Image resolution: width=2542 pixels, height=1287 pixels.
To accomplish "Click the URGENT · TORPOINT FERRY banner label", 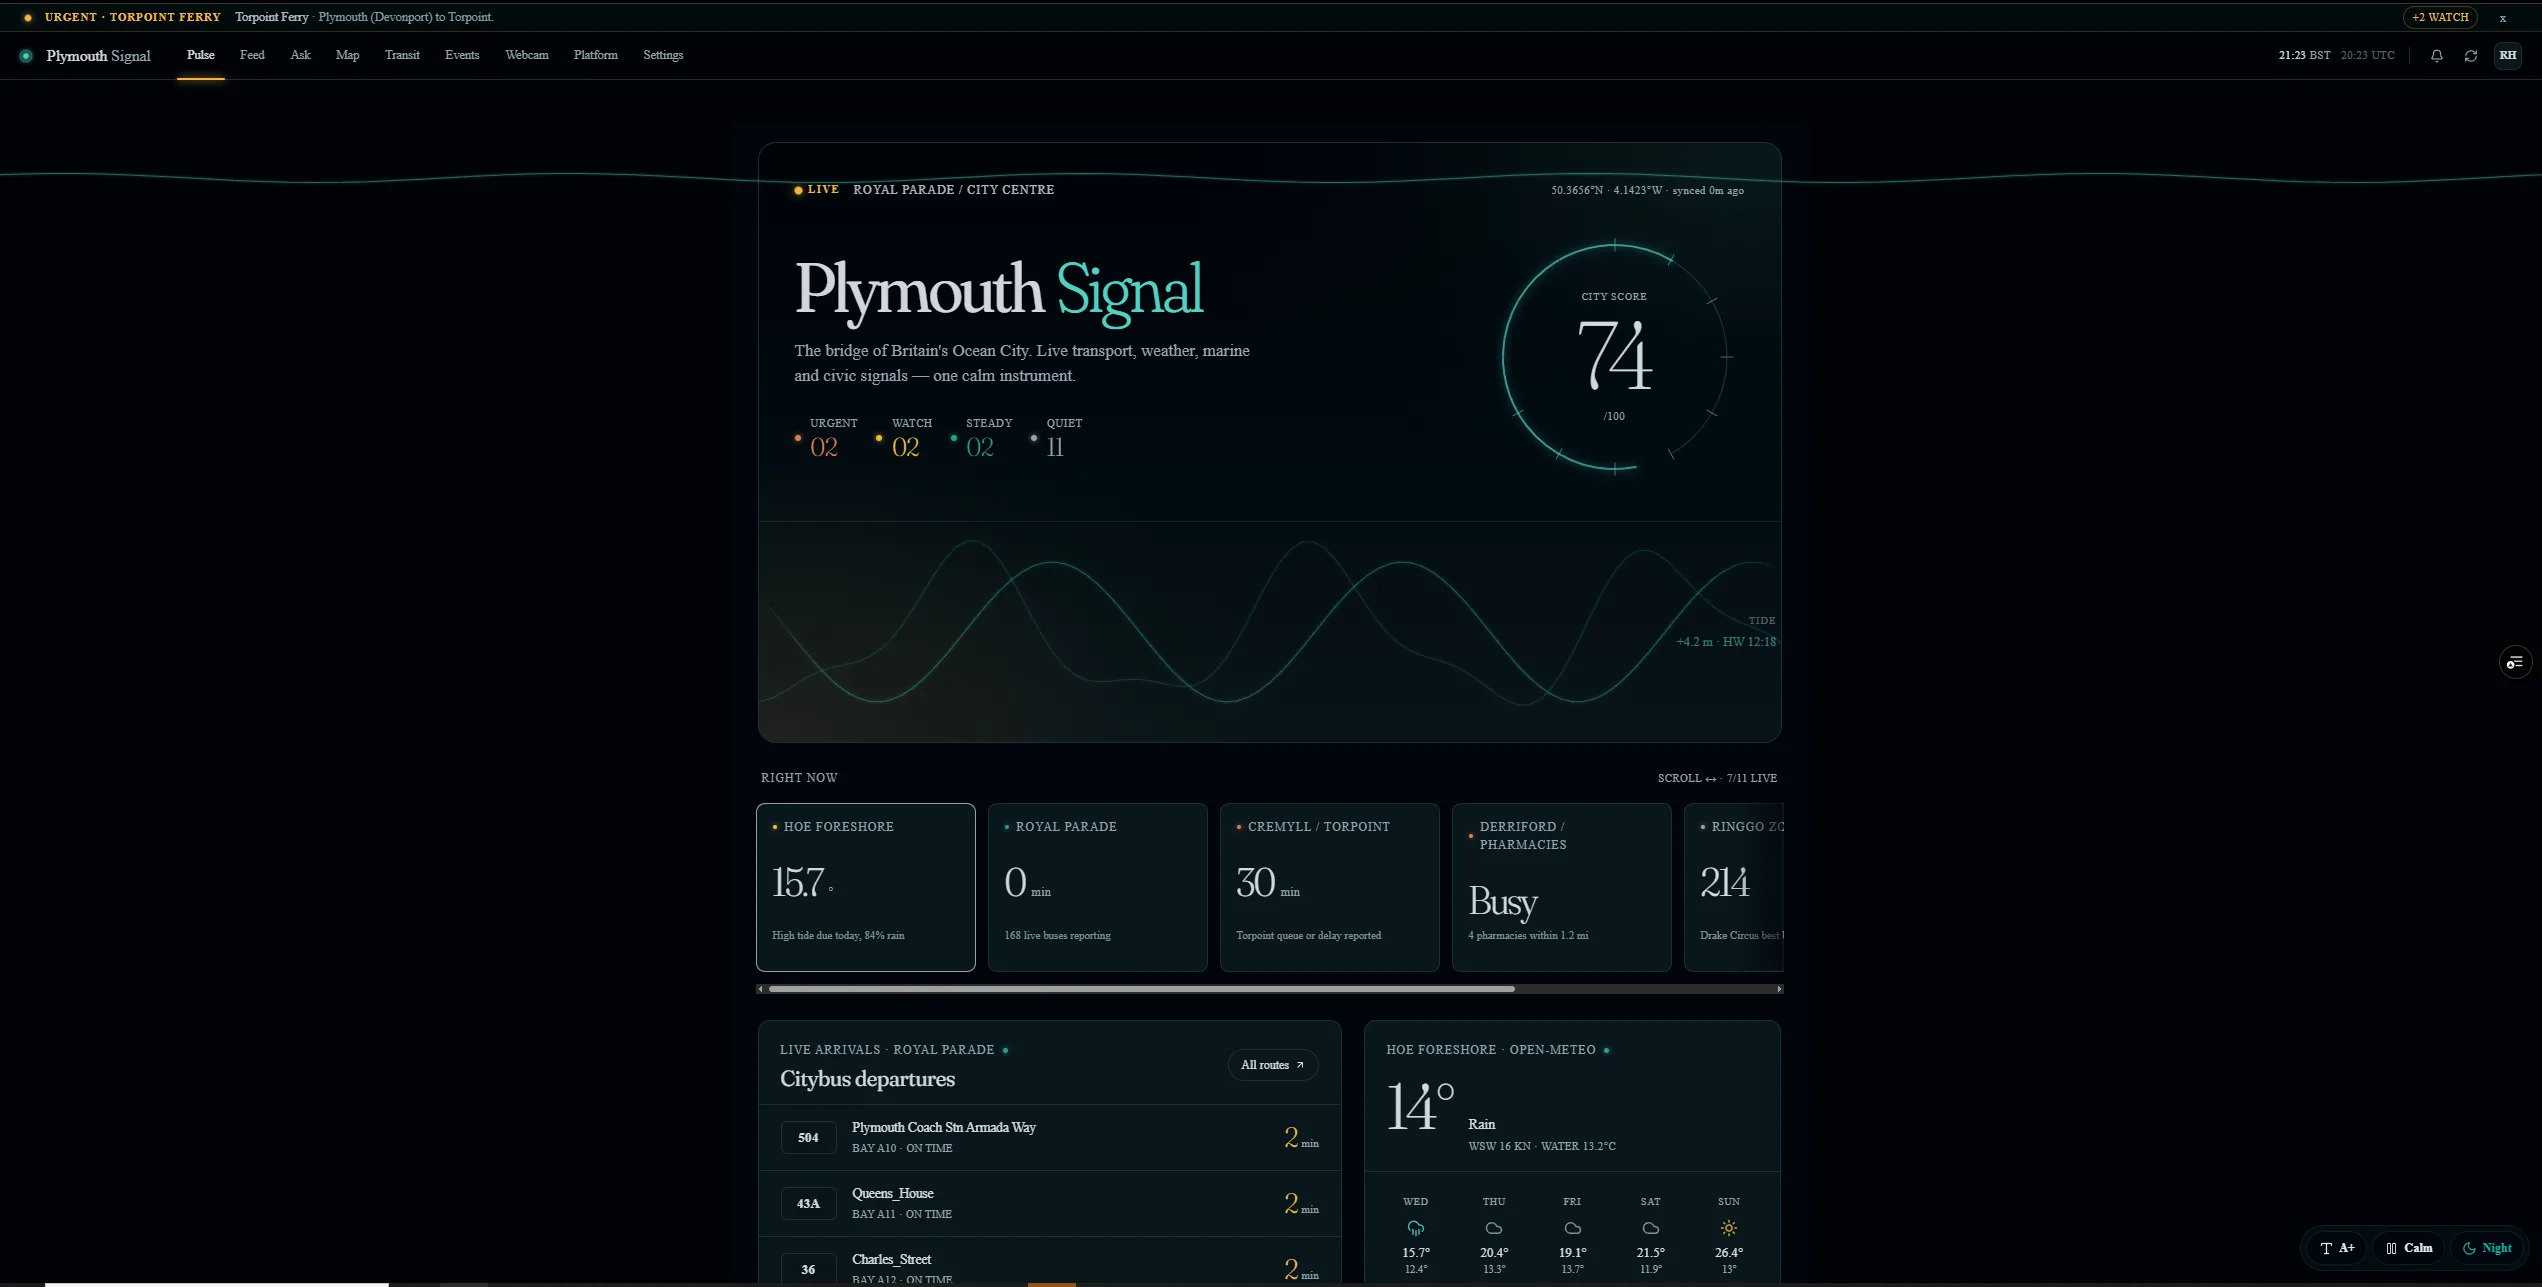I will (x=132, y=17).
